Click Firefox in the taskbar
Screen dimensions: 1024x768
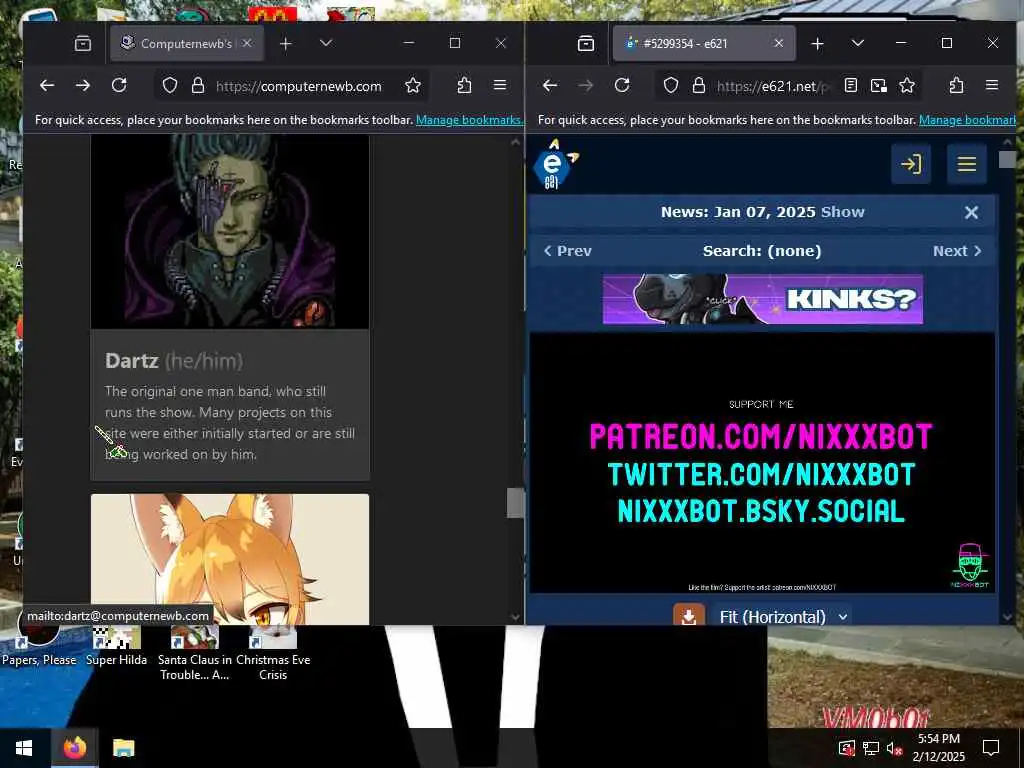pos(74,748)
